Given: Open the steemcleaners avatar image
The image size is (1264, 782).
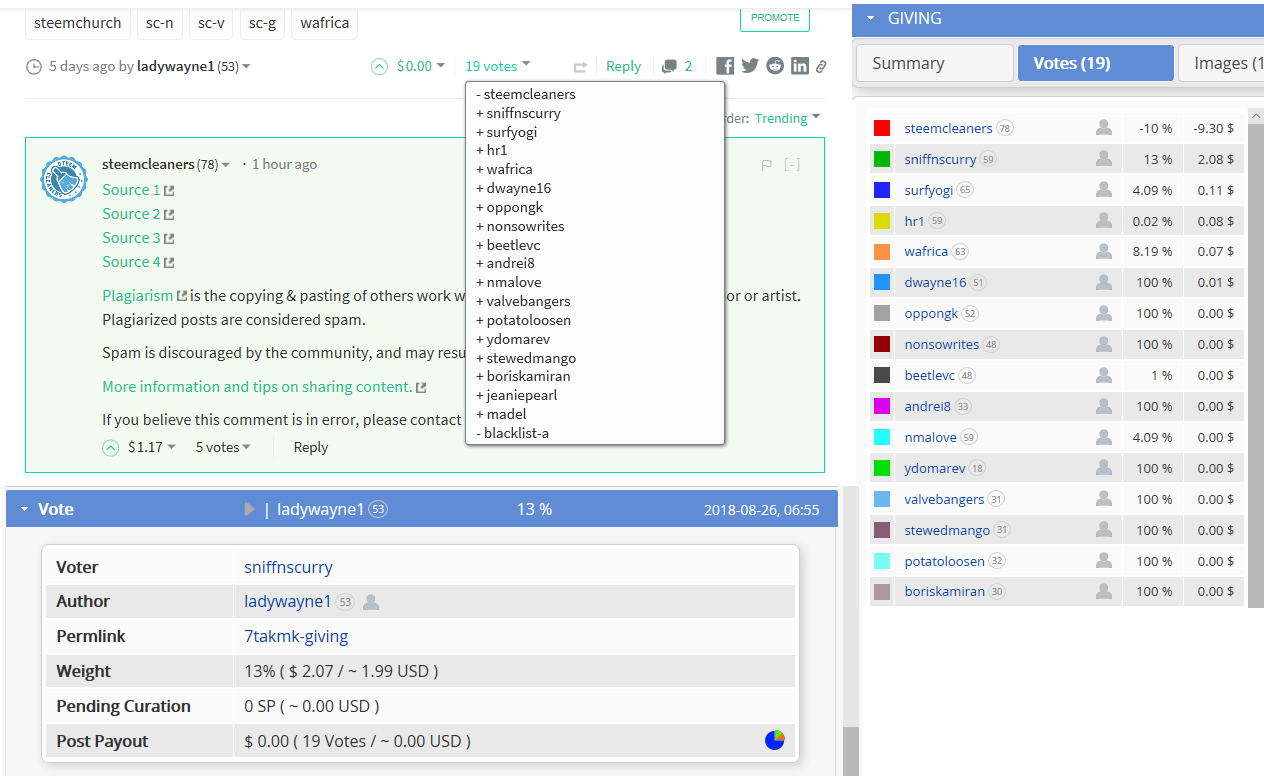Looking at the screenshot, I should pyautogui.click(x=64, y=180).
